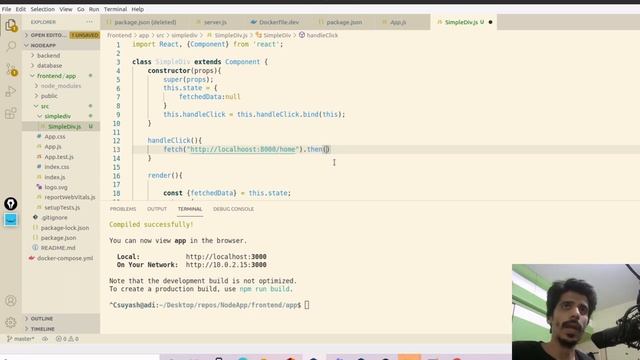Open the Run menu

point(94,9)
